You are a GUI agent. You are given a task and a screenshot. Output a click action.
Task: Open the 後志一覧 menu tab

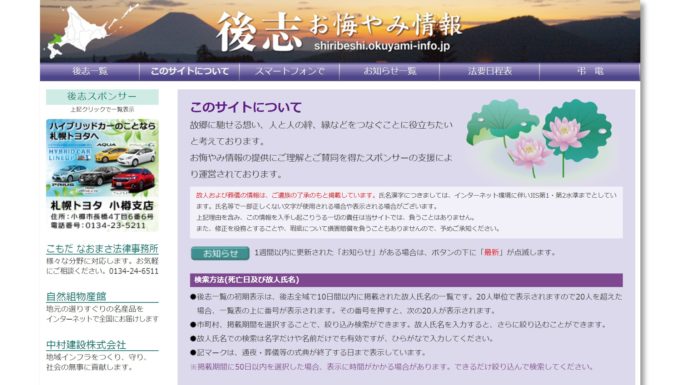coord(90,72)
